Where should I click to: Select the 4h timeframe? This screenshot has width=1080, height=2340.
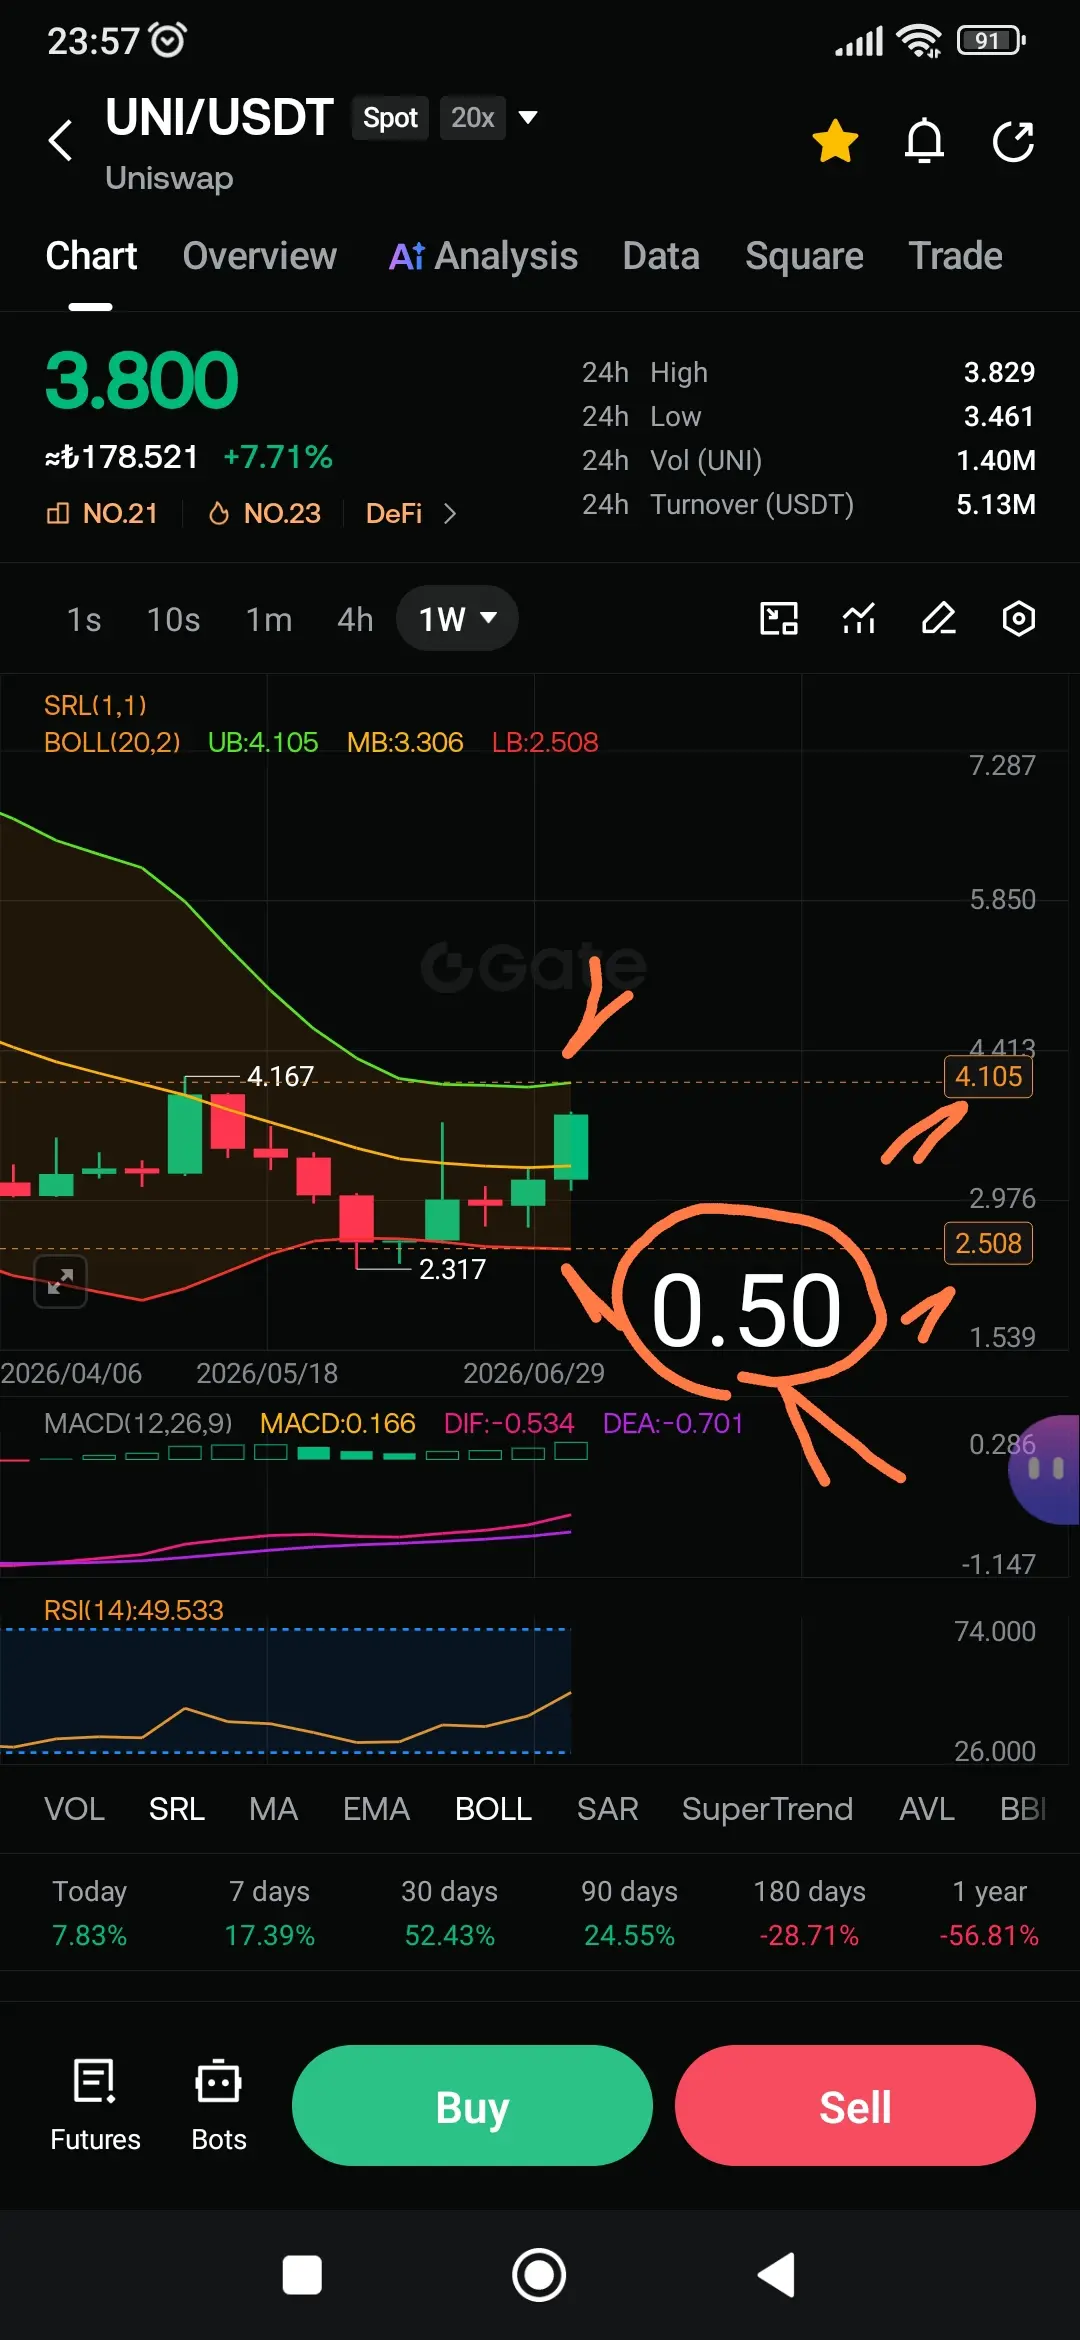click(355, 619)
